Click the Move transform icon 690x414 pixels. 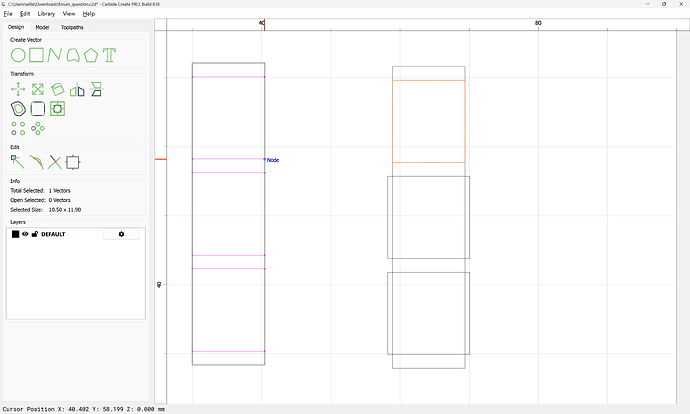[x=18, y=89]
